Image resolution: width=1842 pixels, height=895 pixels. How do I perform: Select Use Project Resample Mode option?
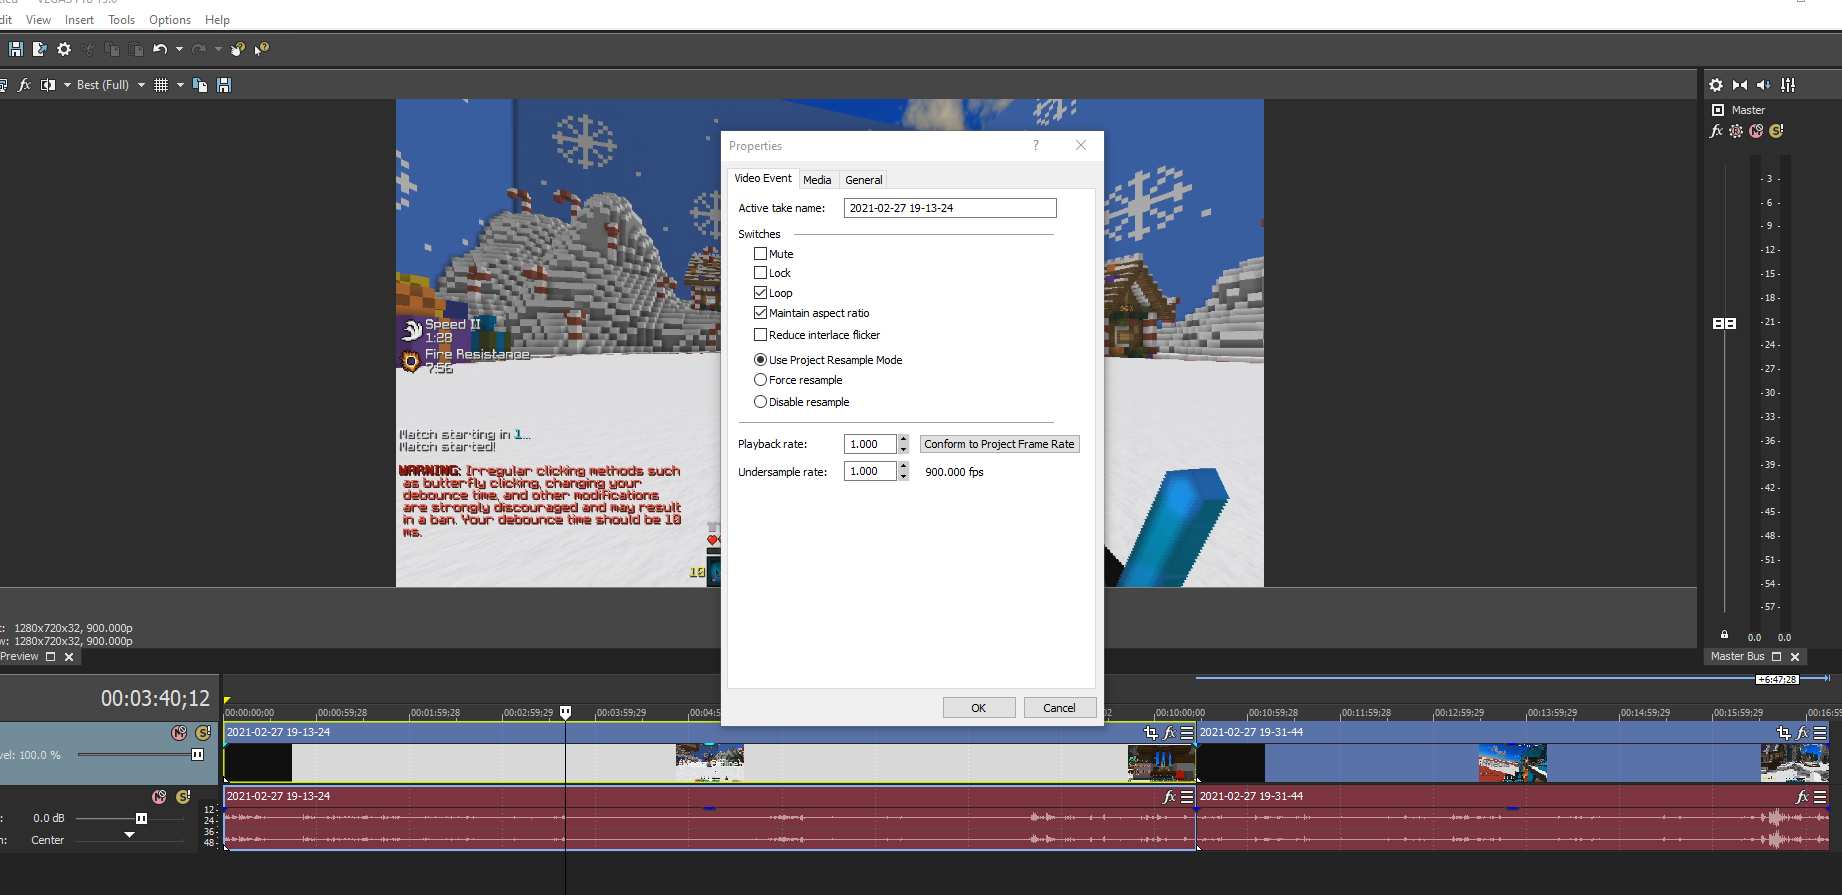[761, 360]
